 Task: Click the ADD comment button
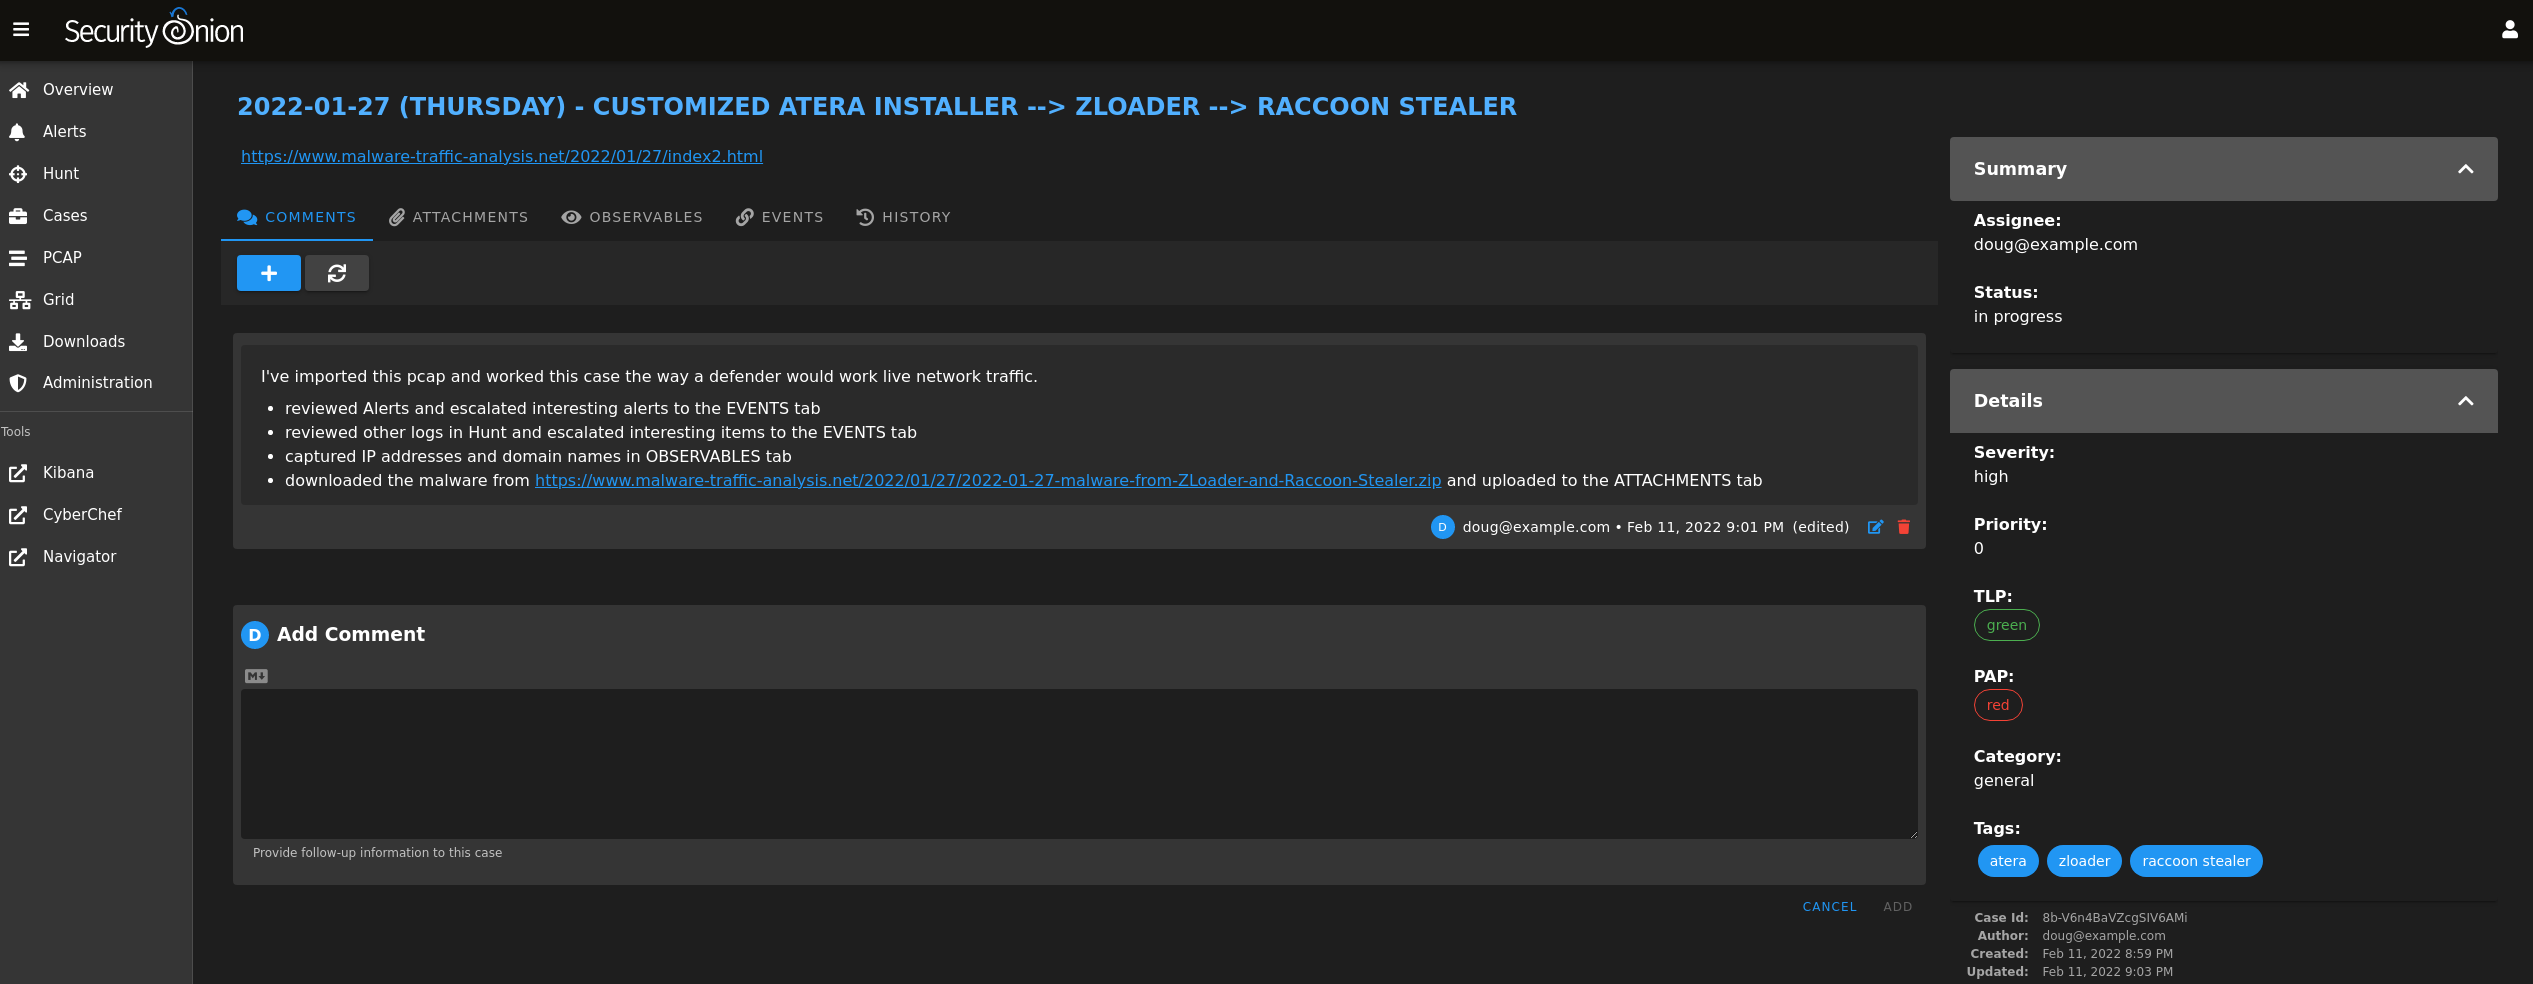pos(1897,907)
